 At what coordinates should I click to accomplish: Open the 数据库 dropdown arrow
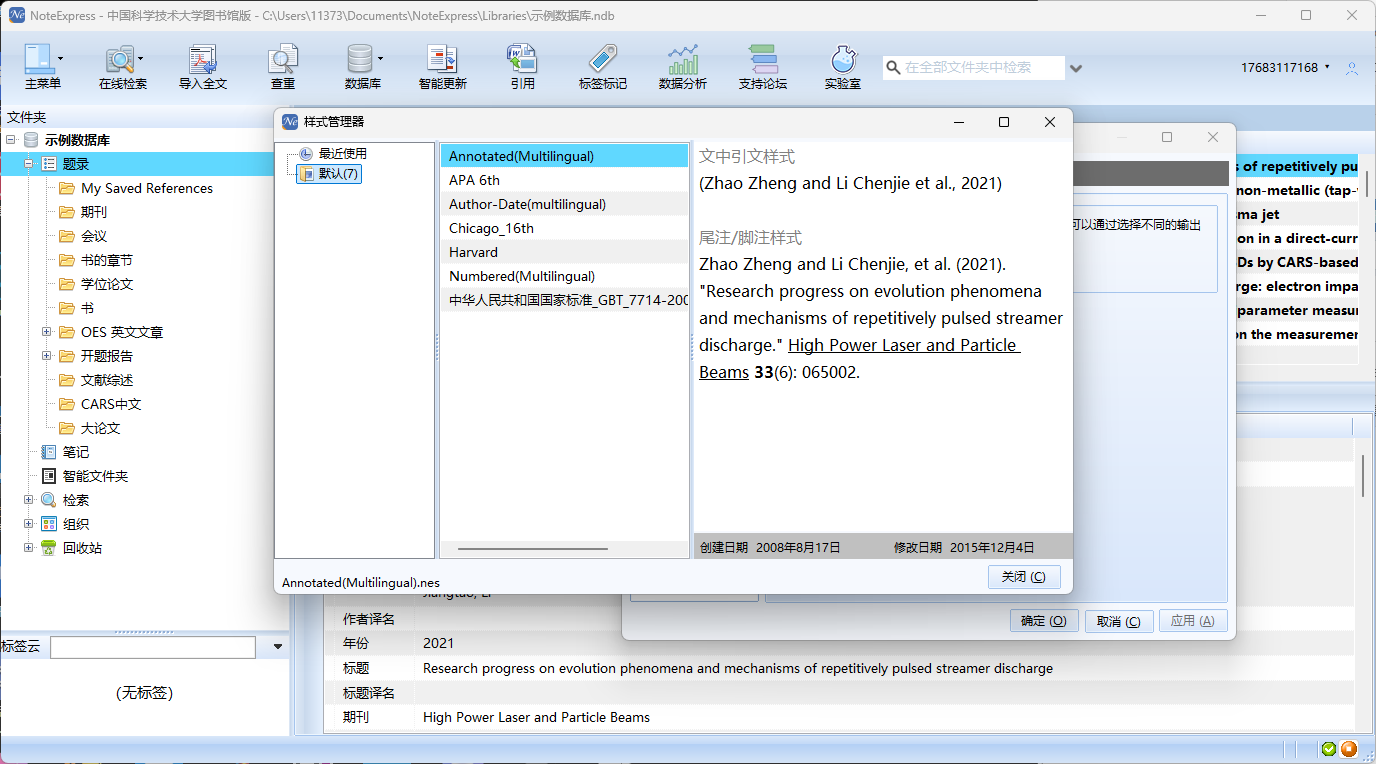380,58
